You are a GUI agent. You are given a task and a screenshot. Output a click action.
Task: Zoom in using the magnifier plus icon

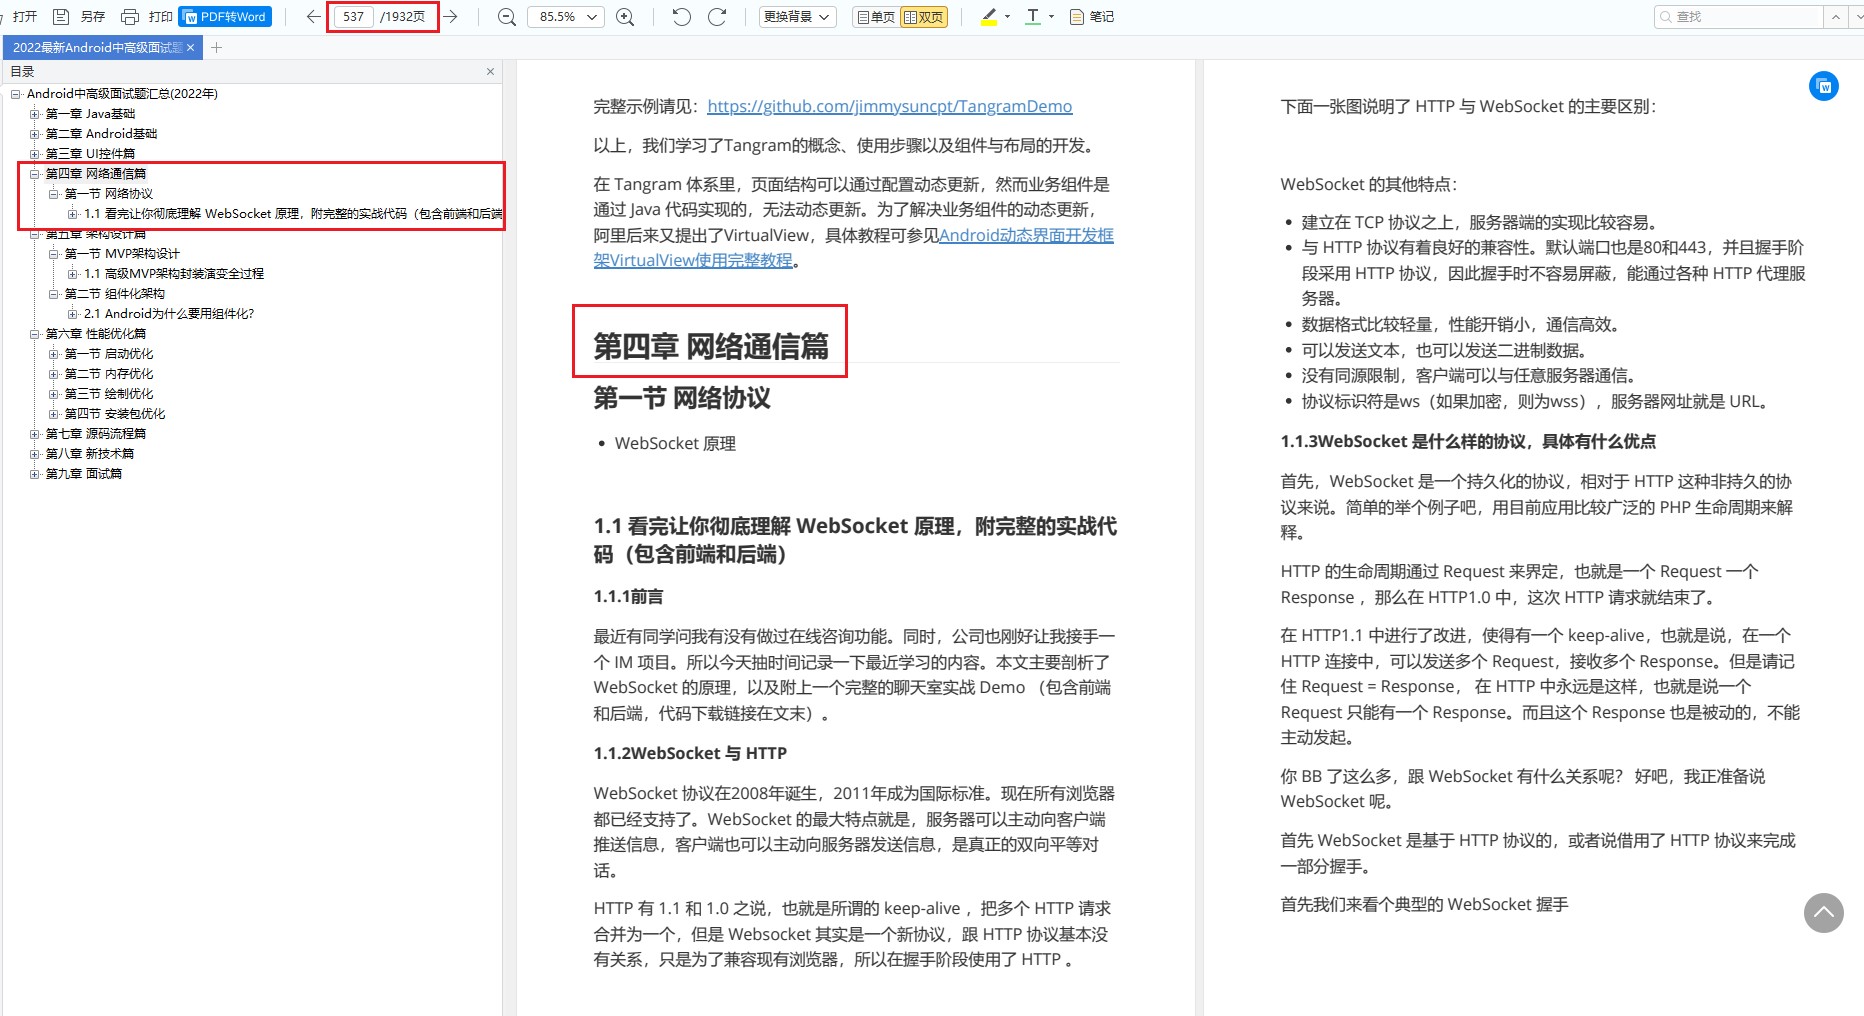625,17
